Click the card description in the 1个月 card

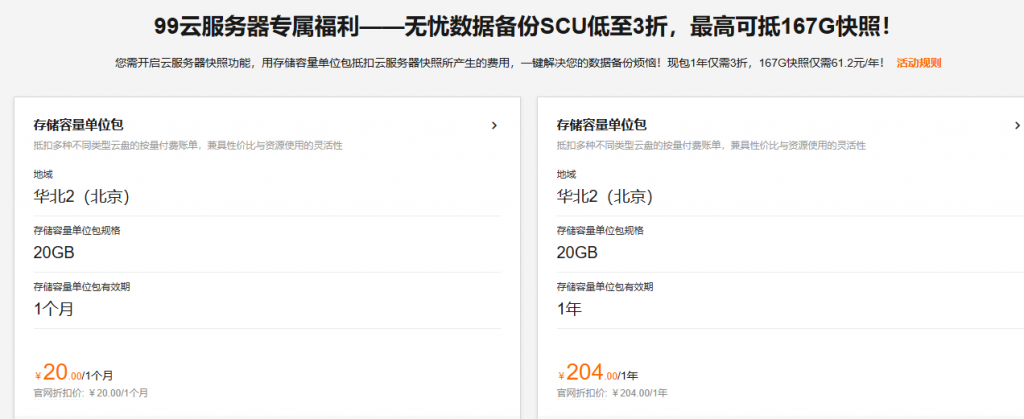[x=188, y=146]
